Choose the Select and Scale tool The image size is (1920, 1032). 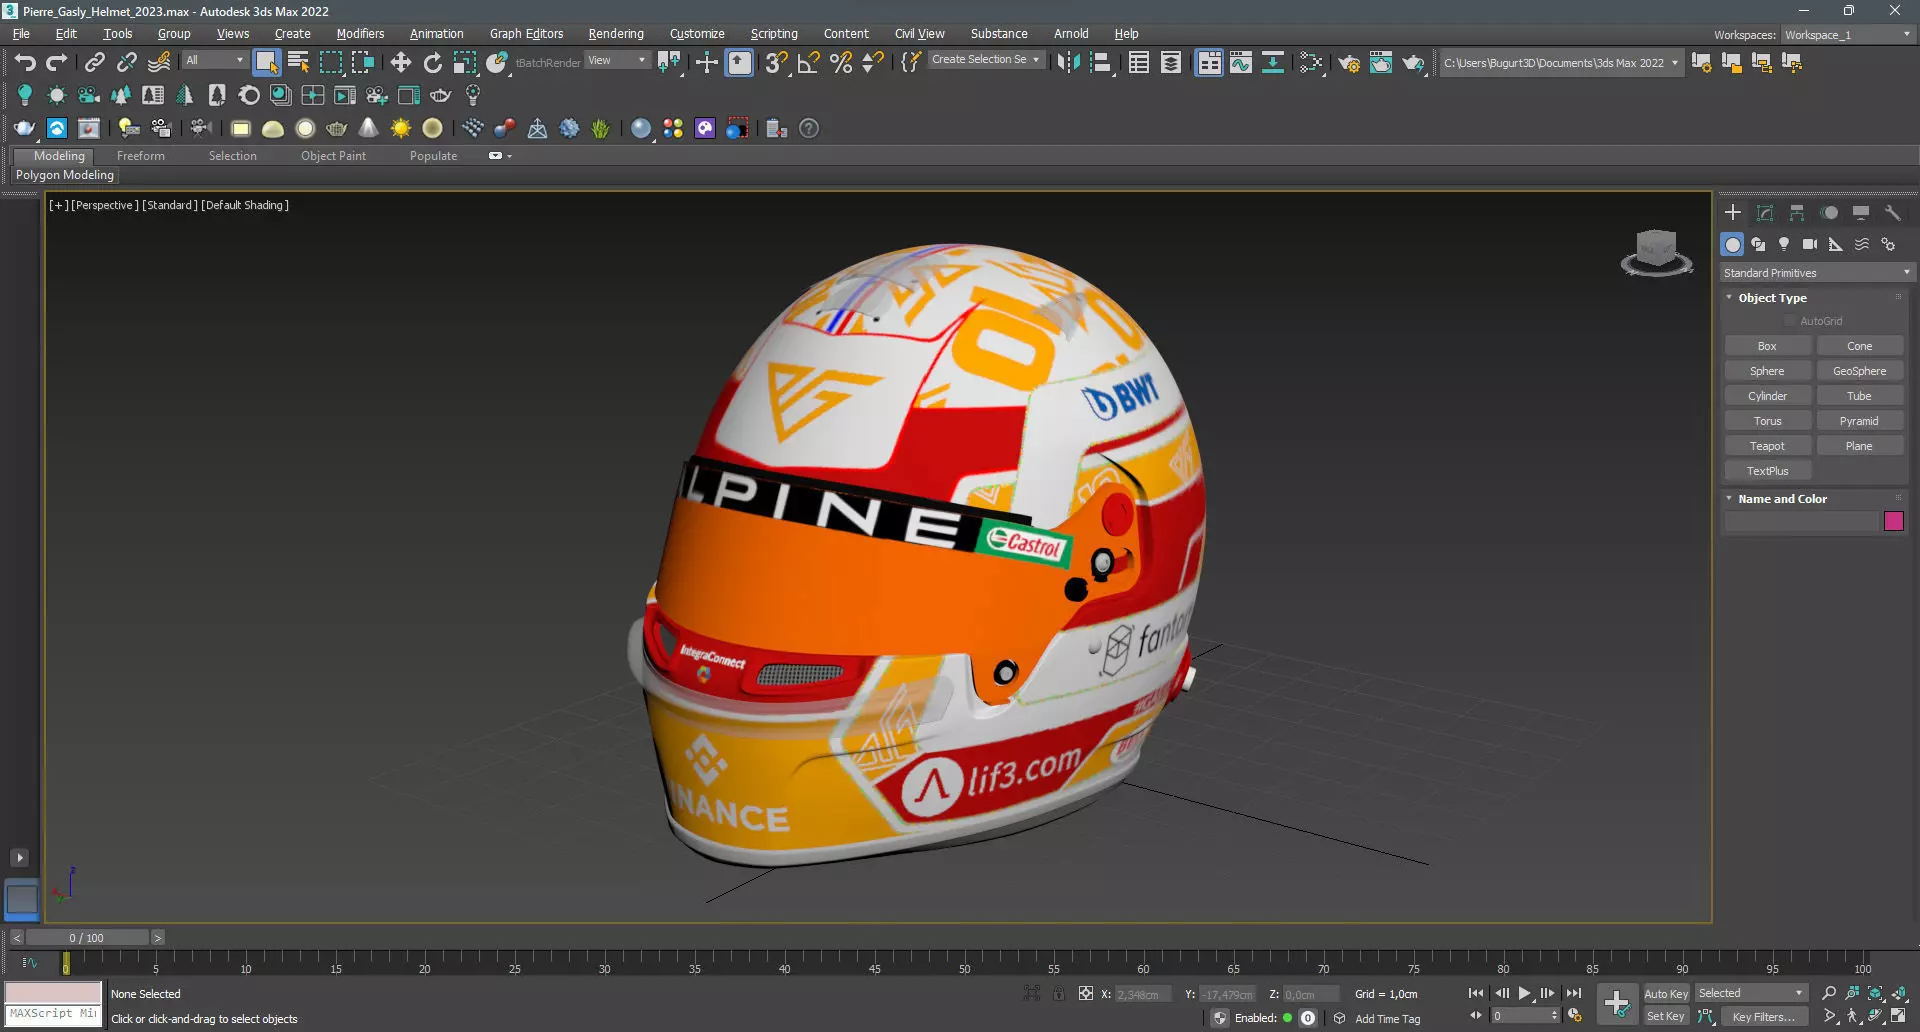[x=465, y=63]
